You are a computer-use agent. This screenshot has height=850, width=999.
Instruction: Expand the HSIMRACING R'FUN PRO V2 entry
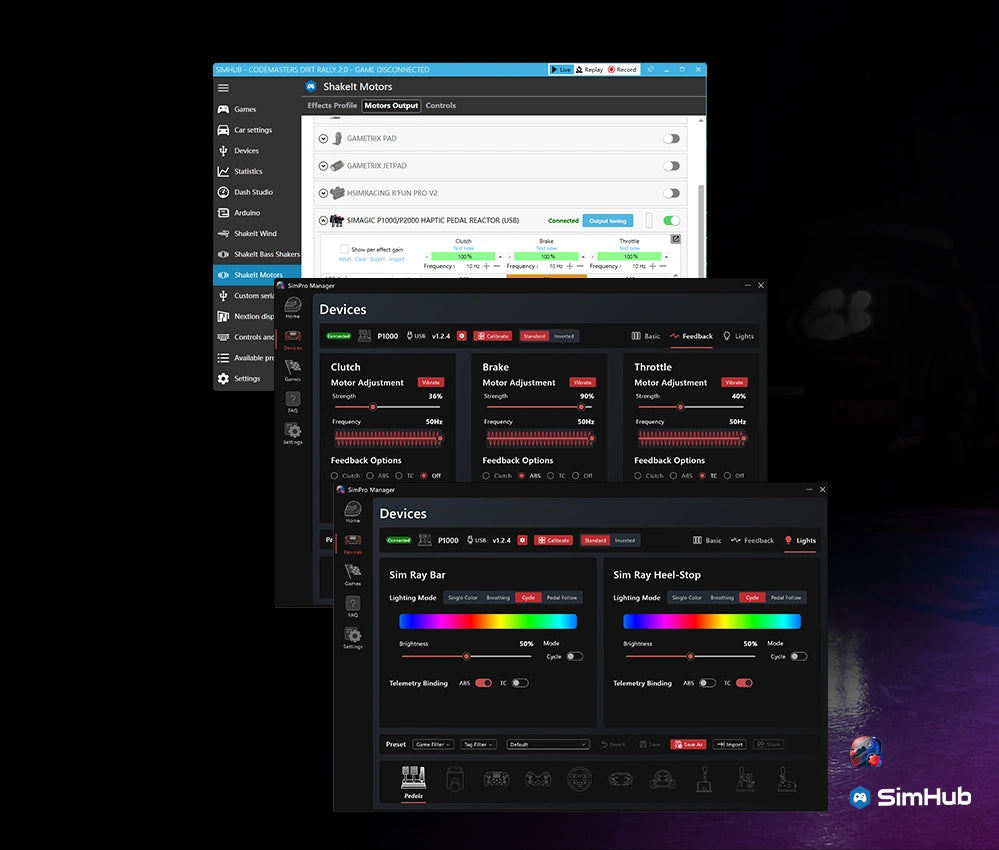click(x=323, y=192)
